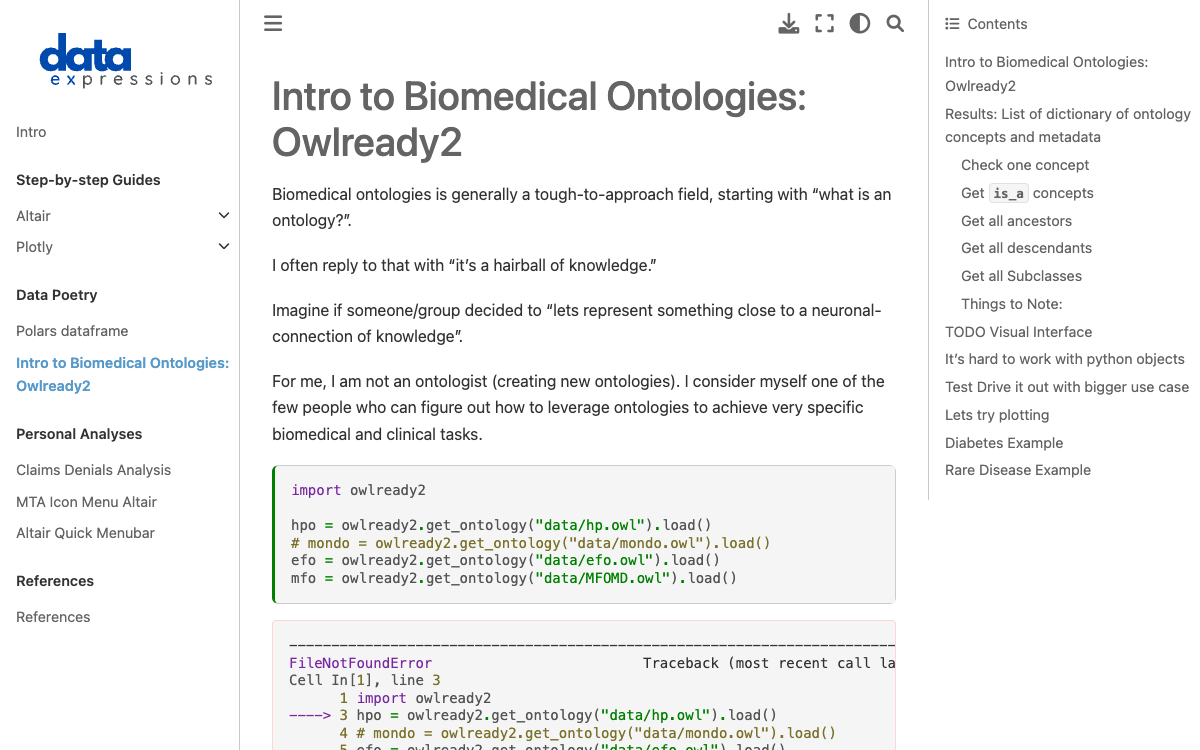Open Altair Quick Menubar page
The image size is (1200, 750).
click(x=85, y=533)
